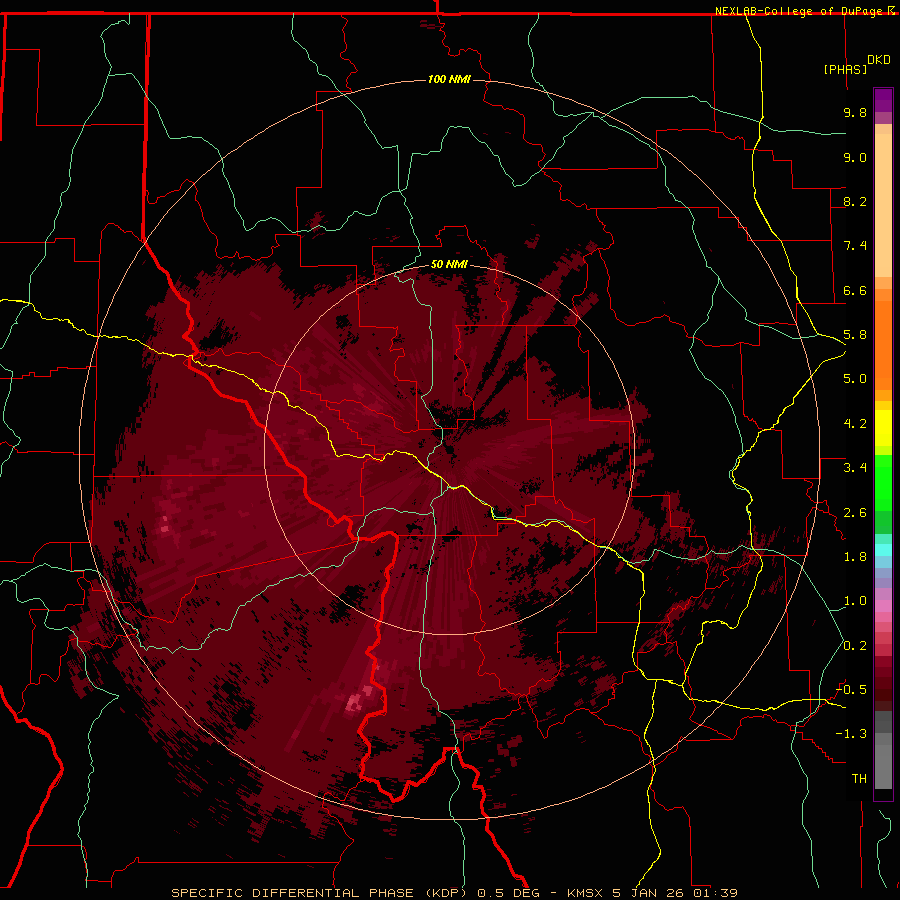Select the -0.5 legend value
The width and height of the screenshot is (900, 900).
coord(851,690)
